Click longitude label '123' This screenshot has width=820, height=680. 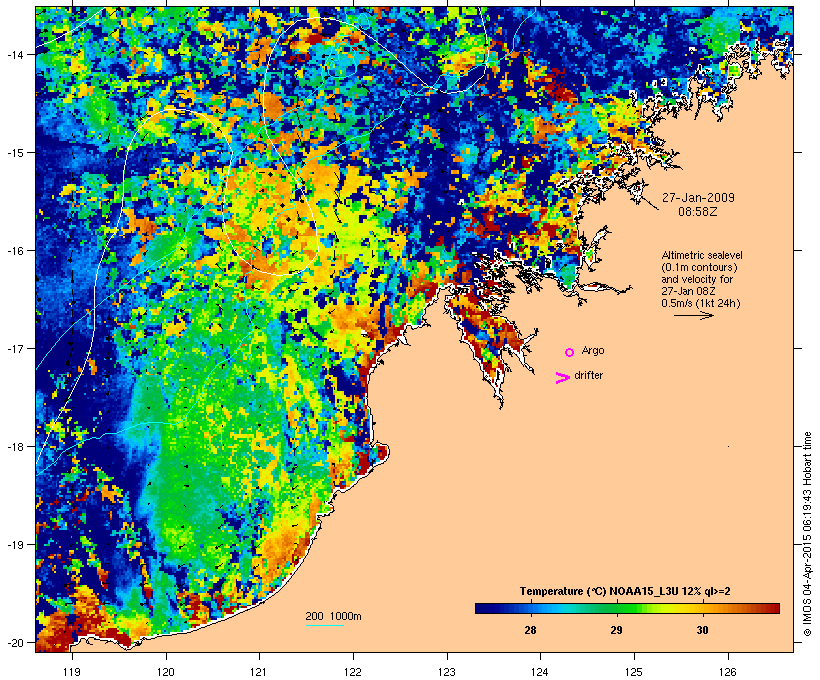(x=447, y=672)
